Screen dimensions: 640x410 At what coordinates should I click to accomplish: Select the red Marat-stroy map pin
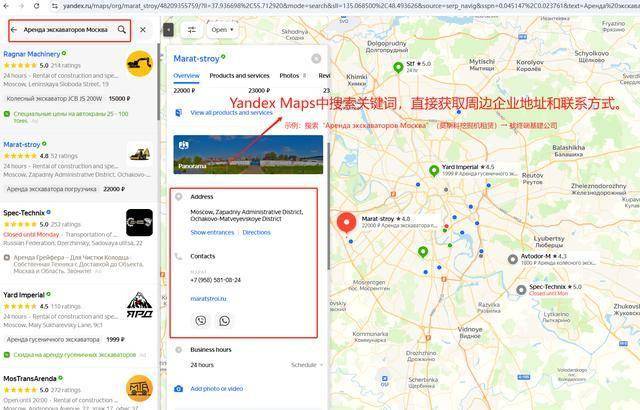[x=346, y=223]
